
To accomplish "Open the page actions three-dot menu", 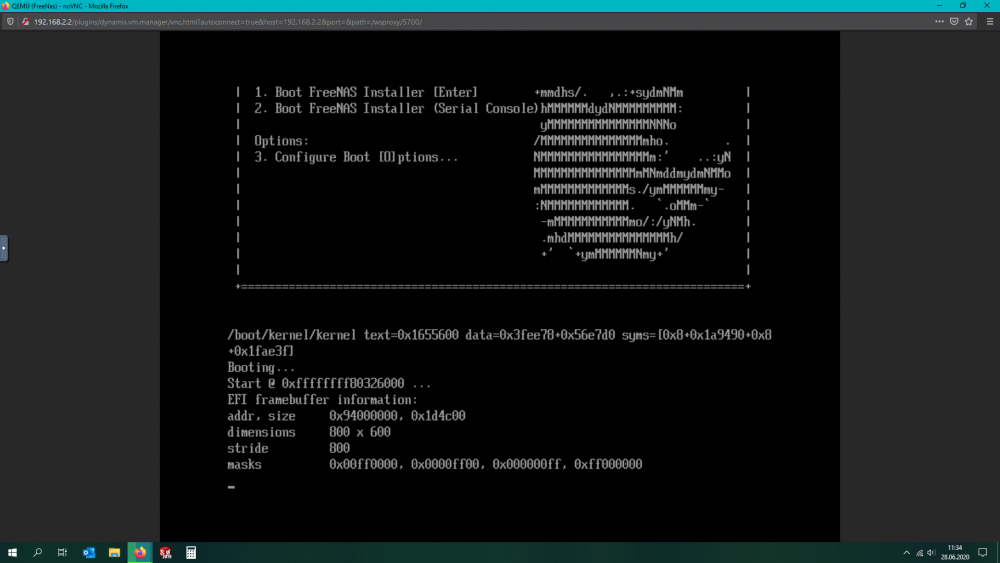I will (939, 22).
